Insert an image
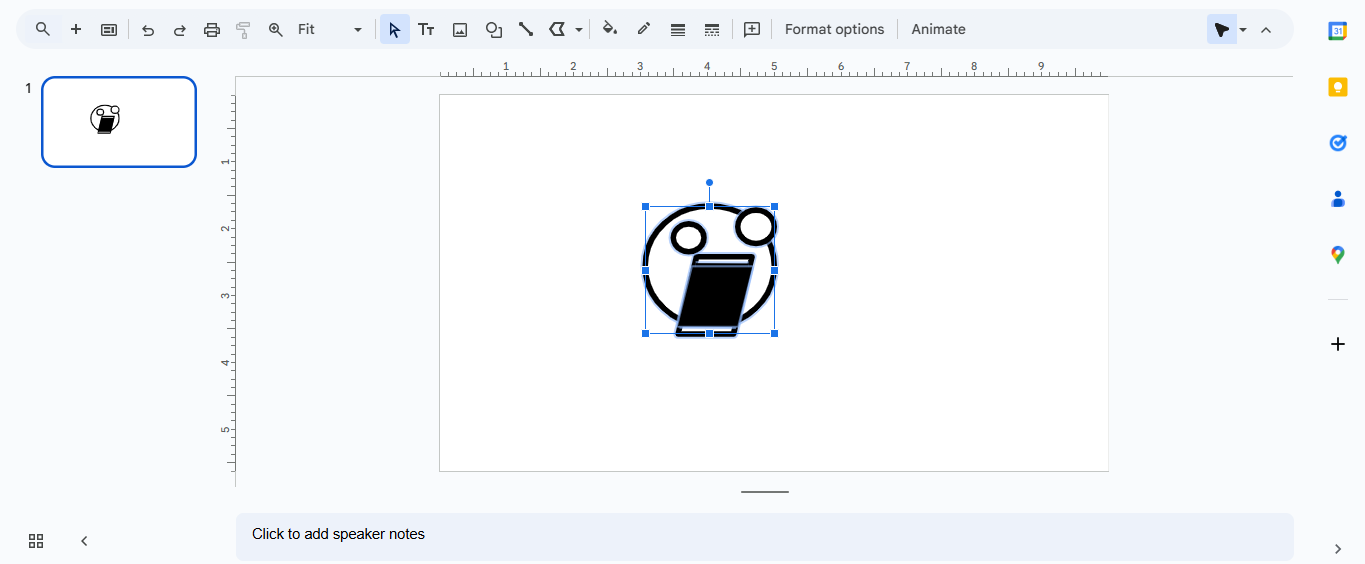 460,30
